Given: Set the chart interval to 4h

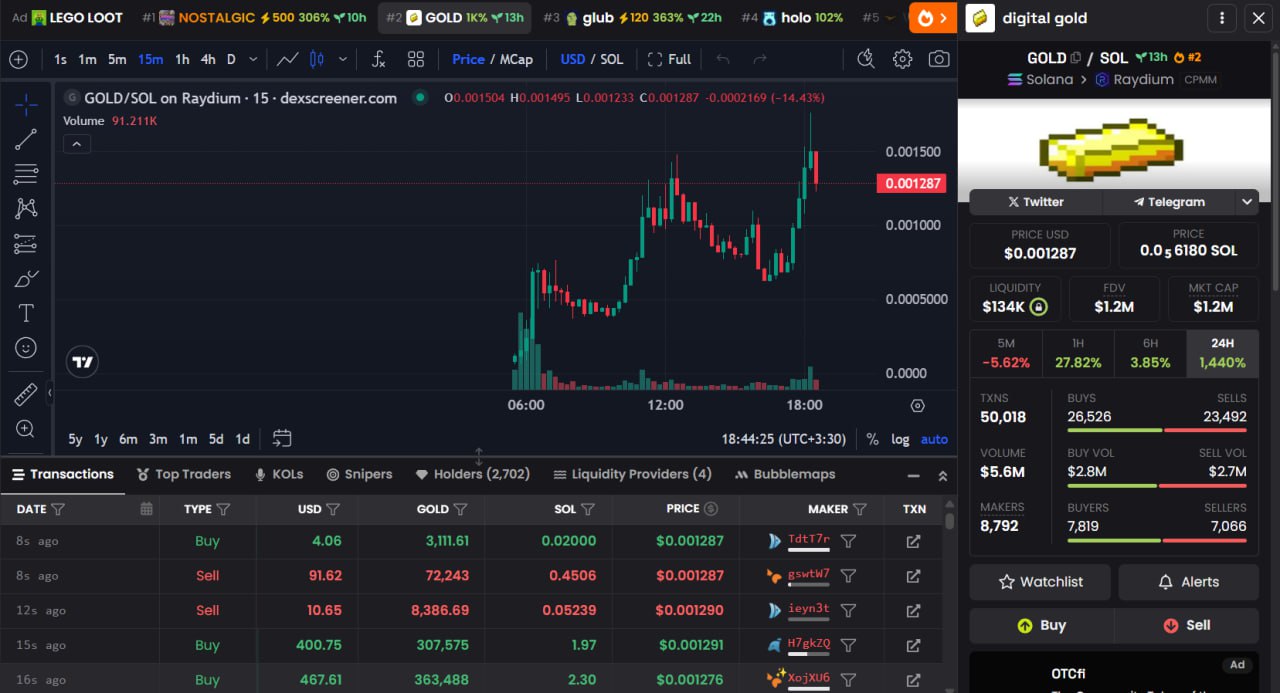Looking at the screenshot, I should click(x=207, y=59).
